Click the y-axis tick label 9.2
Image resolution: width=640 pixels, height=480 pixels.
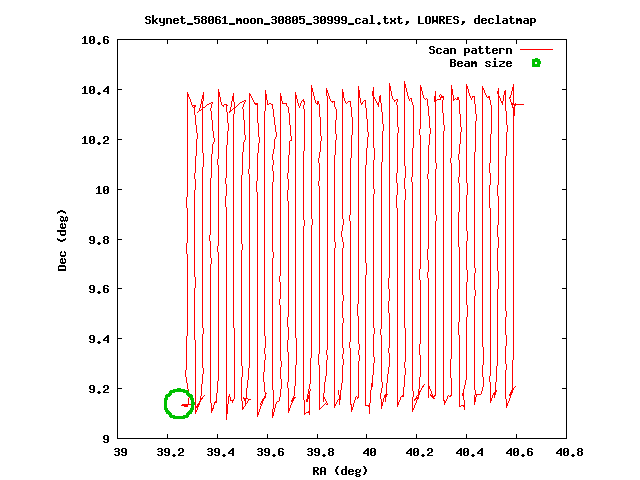[99, 389]
